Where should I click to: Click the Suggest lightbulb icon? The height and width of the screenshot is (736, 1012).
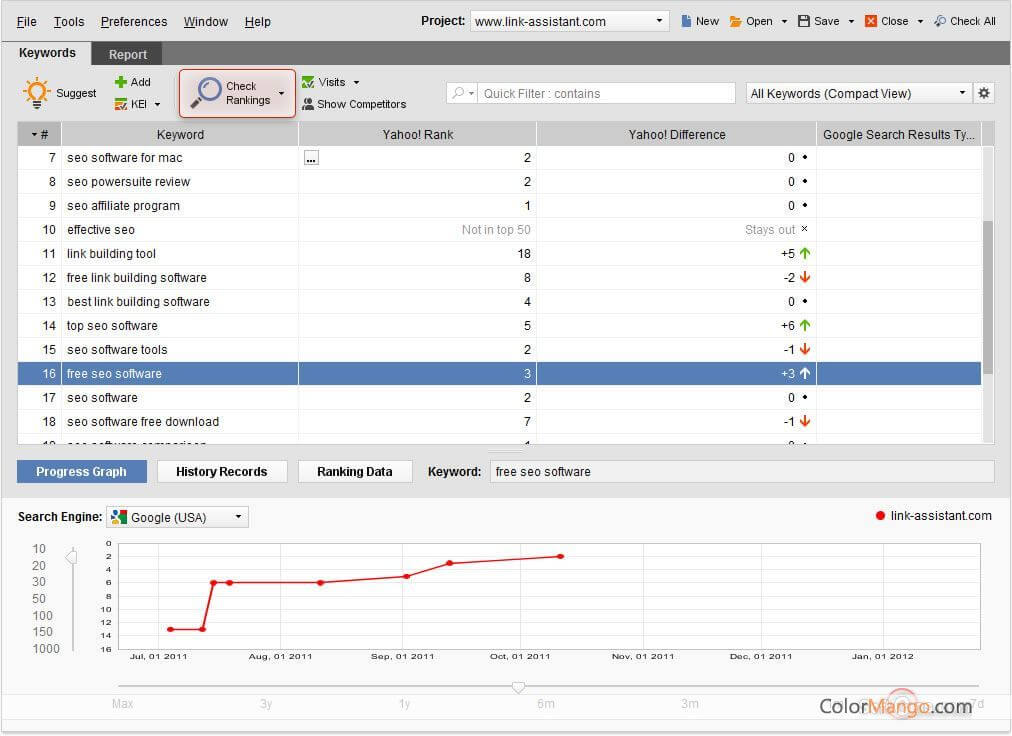37,92
